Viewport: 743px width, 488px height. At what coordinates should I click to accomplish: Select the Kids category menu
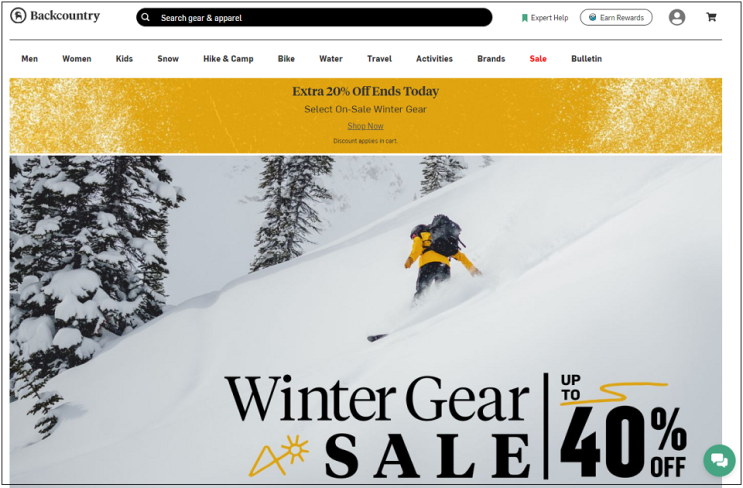(124, 59)
